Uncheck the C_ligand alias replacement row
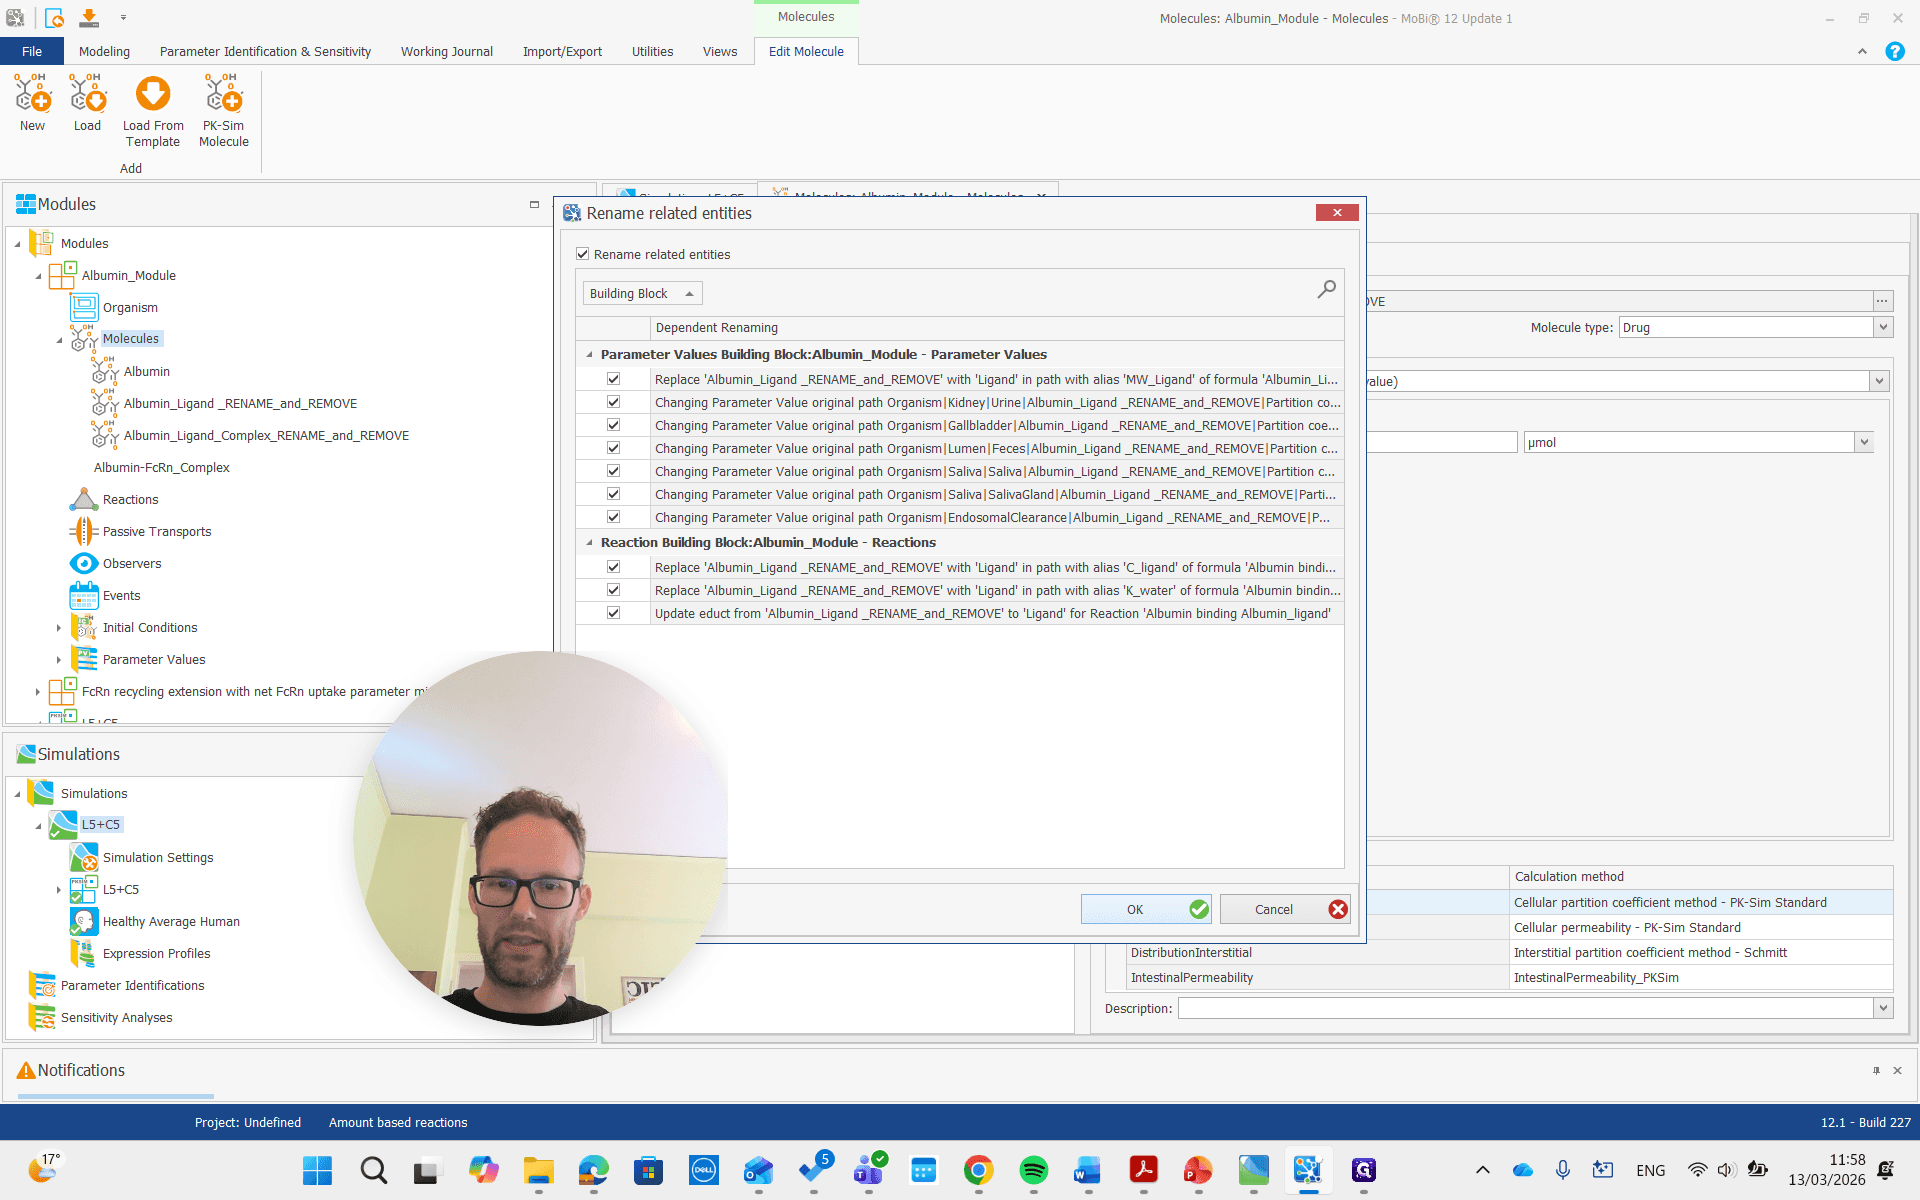1920x1200 pixels. pyautogui.click(x=613, y=567)
